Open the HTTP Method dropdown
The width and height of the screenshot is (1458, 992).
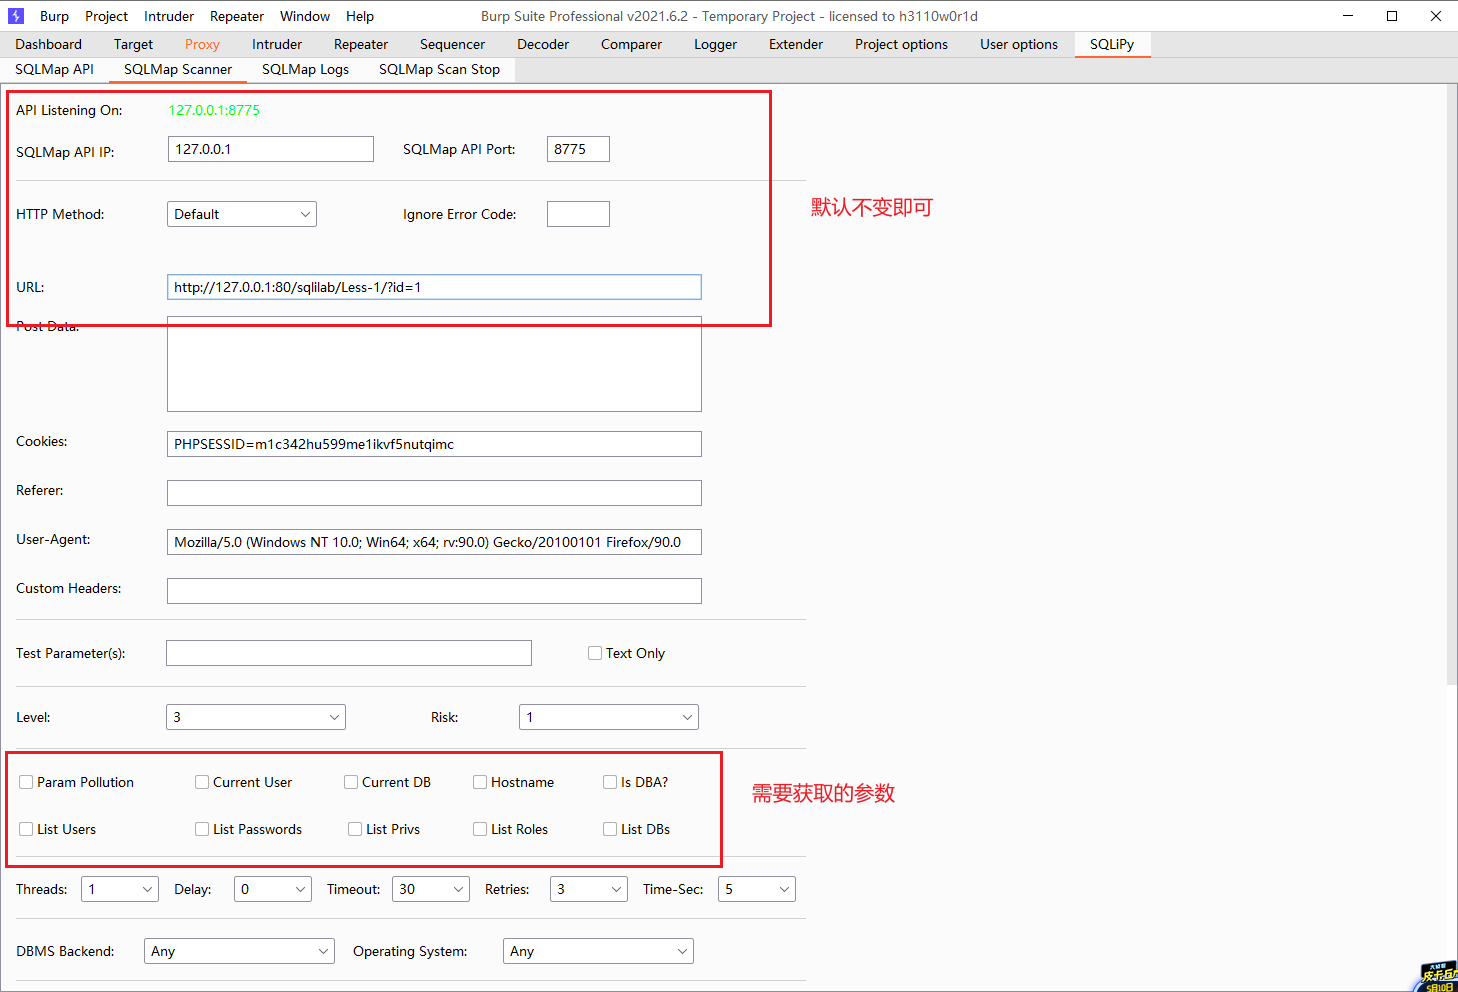point(242,214)
